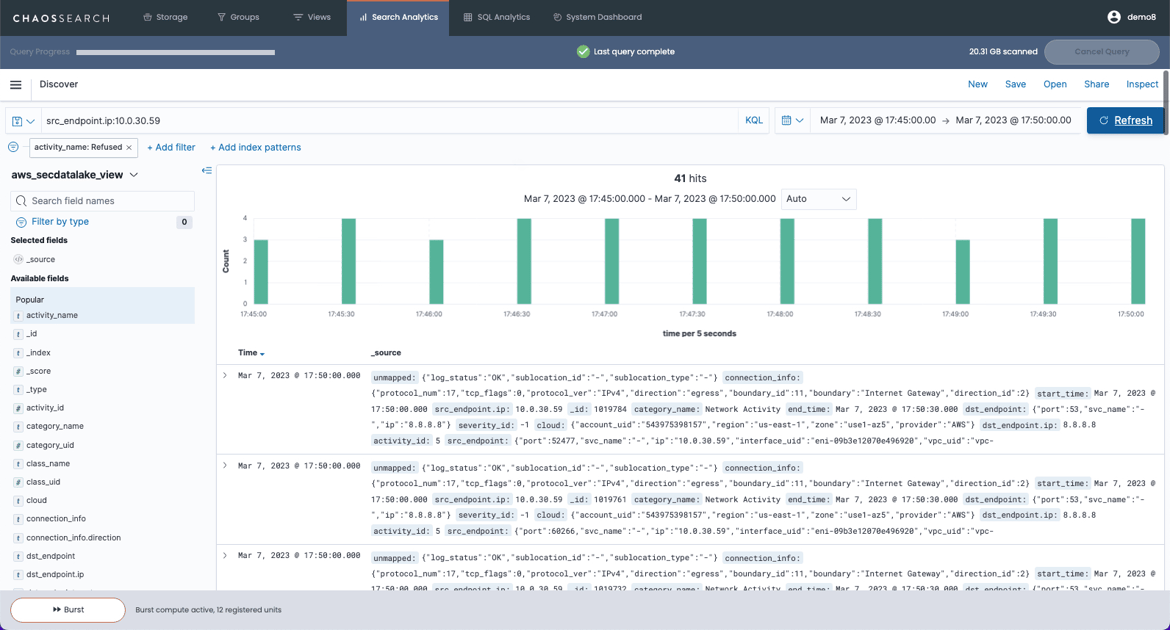Click Add filter link
1170x630 pixels.
pyautogui.click(x=171, y=148)
